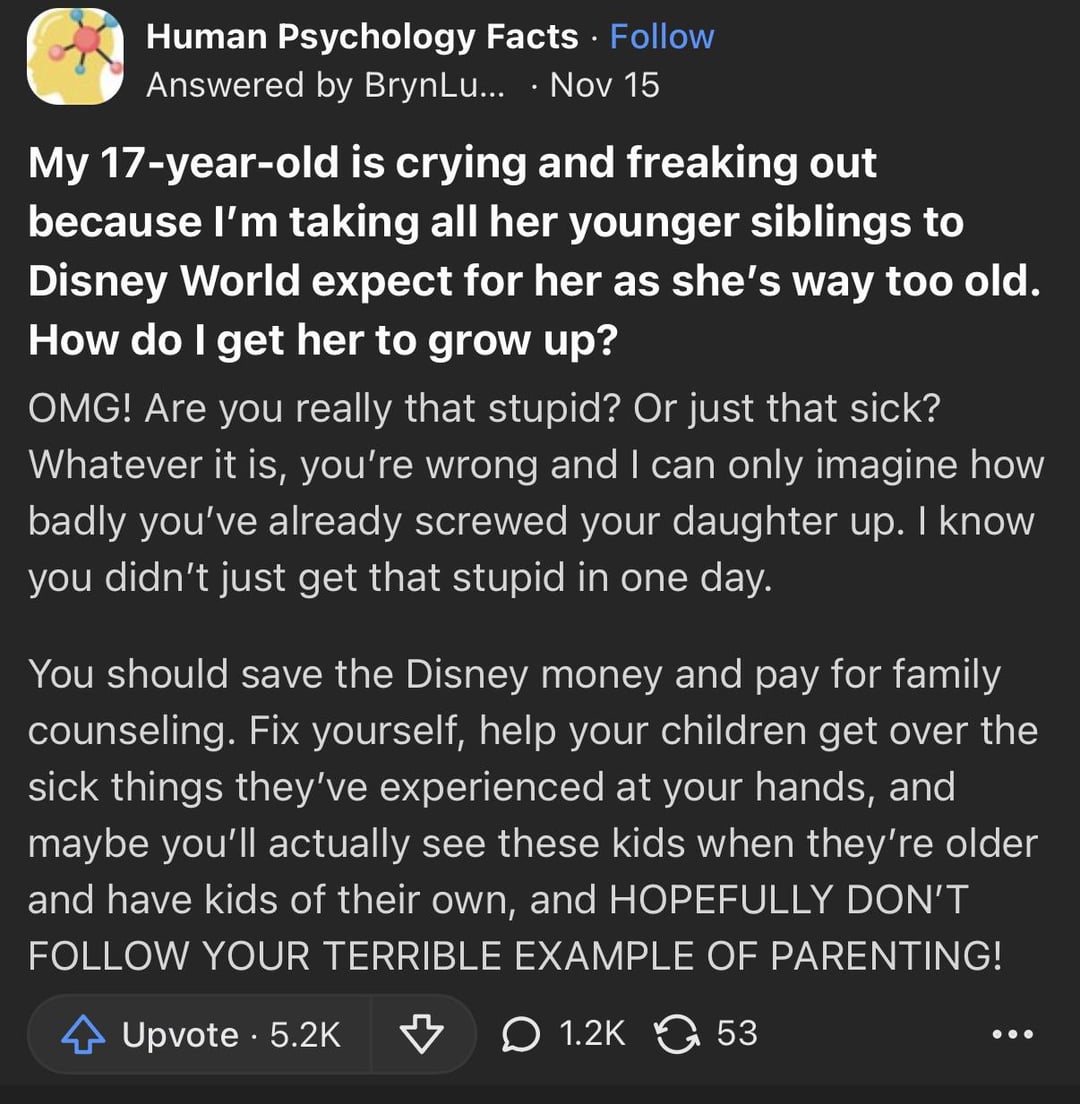
Task: Downvote the answer with the down arrow
Action: 421,1034
